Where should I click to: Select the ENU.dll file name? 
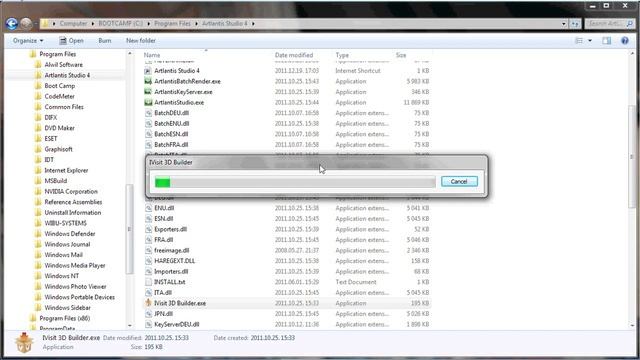point(164,208)
